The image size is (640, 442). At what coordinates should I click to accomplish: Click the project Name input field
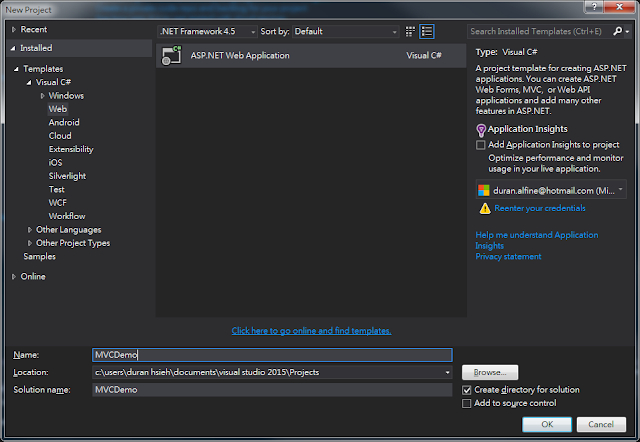(x=272, y=355)
